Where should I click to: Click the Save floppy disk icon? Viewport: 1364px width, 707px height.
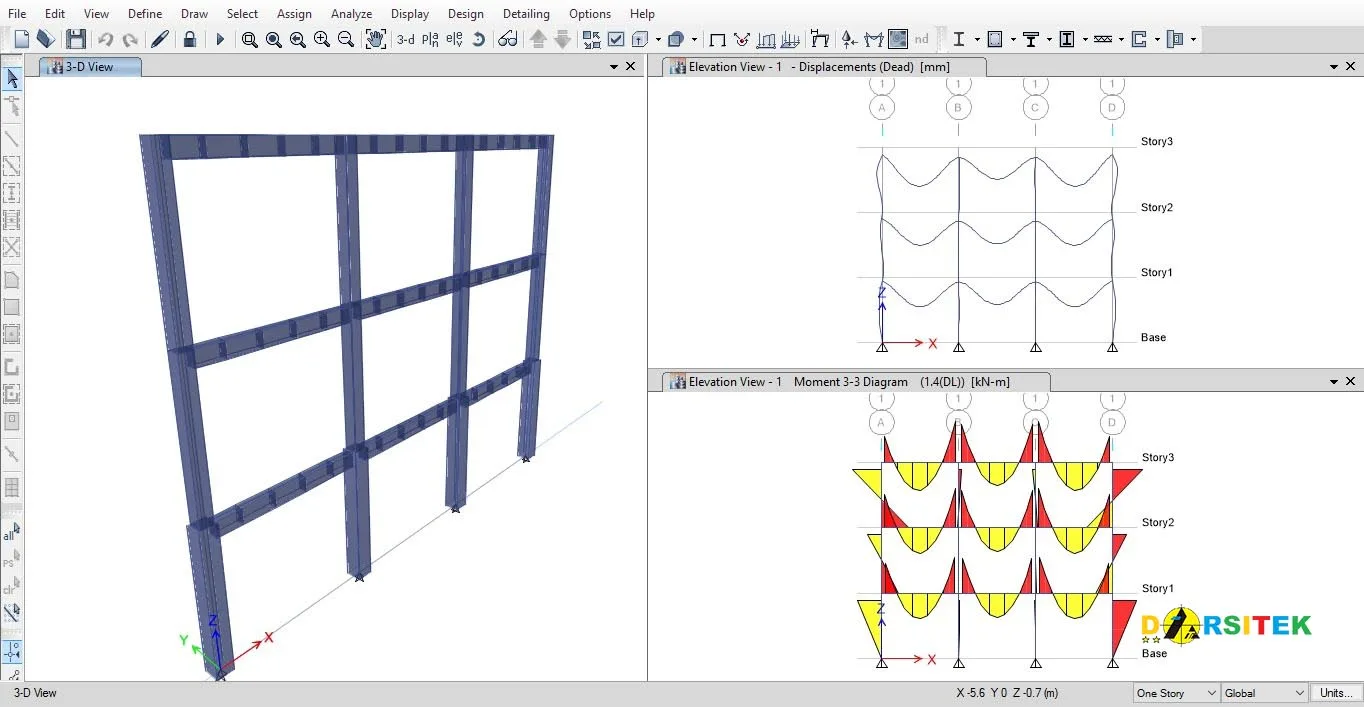click(76, 39)
